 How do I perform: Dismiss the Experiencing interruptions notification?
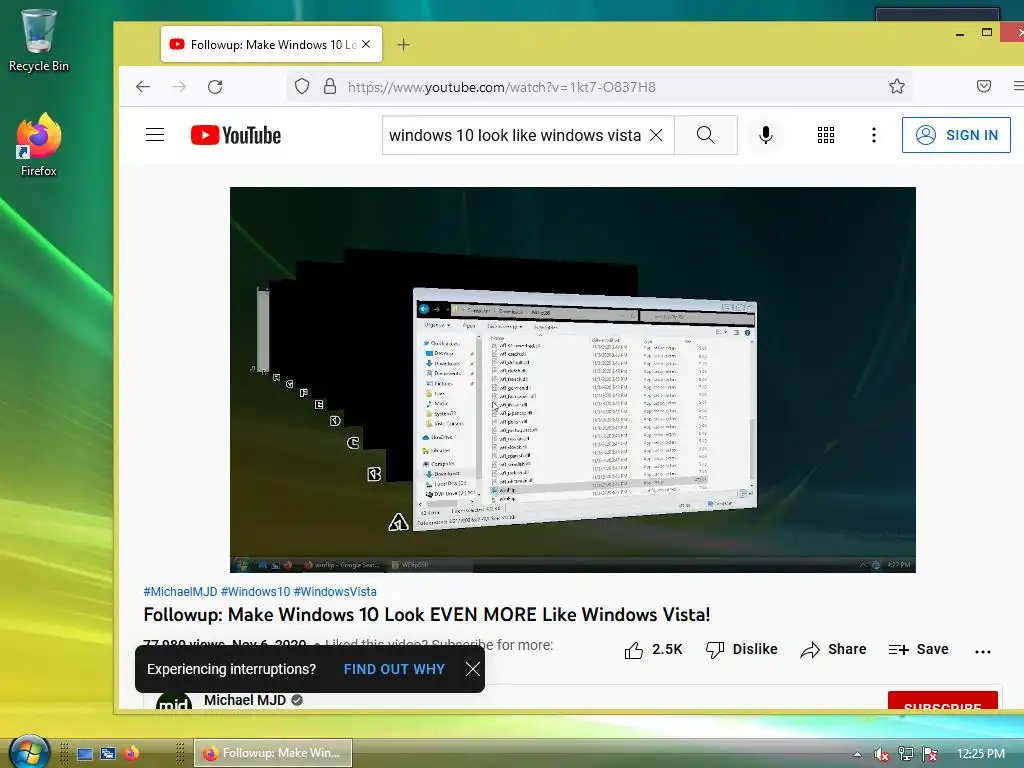473,669
